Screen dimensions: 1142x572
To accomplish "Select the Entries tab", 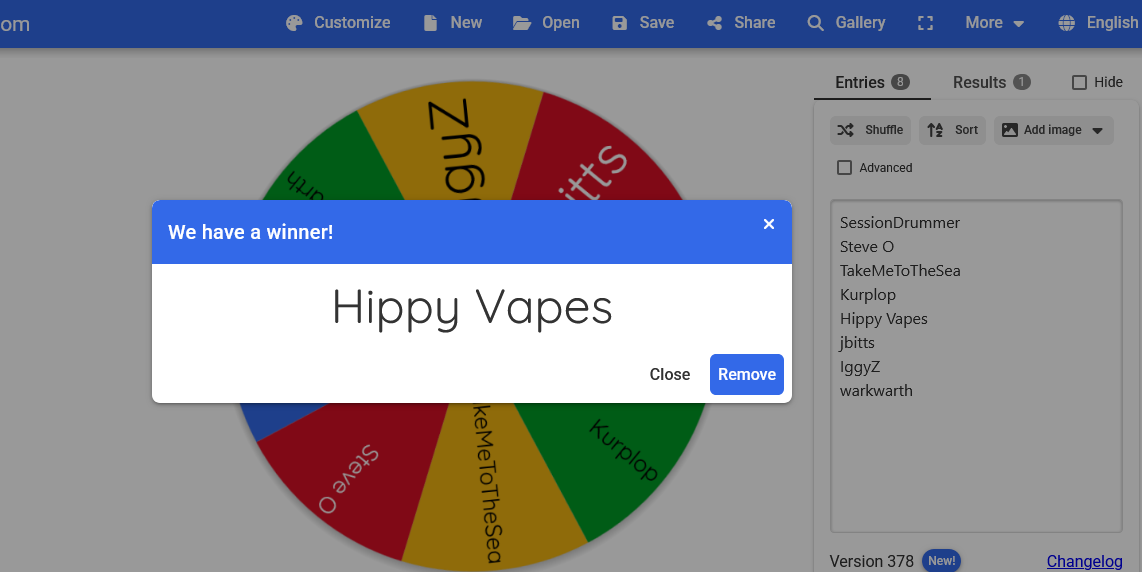I will point(871,83).
